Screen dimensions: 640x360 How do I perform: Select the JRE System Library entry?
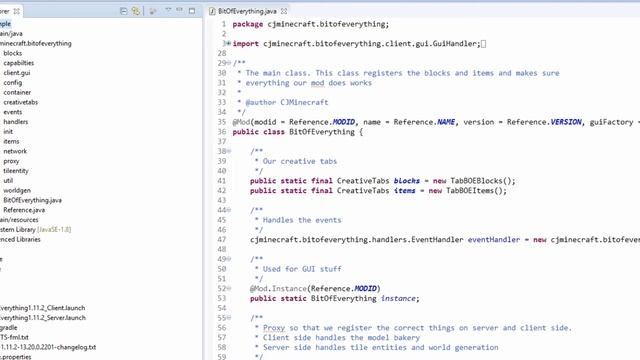pos(36,229)
